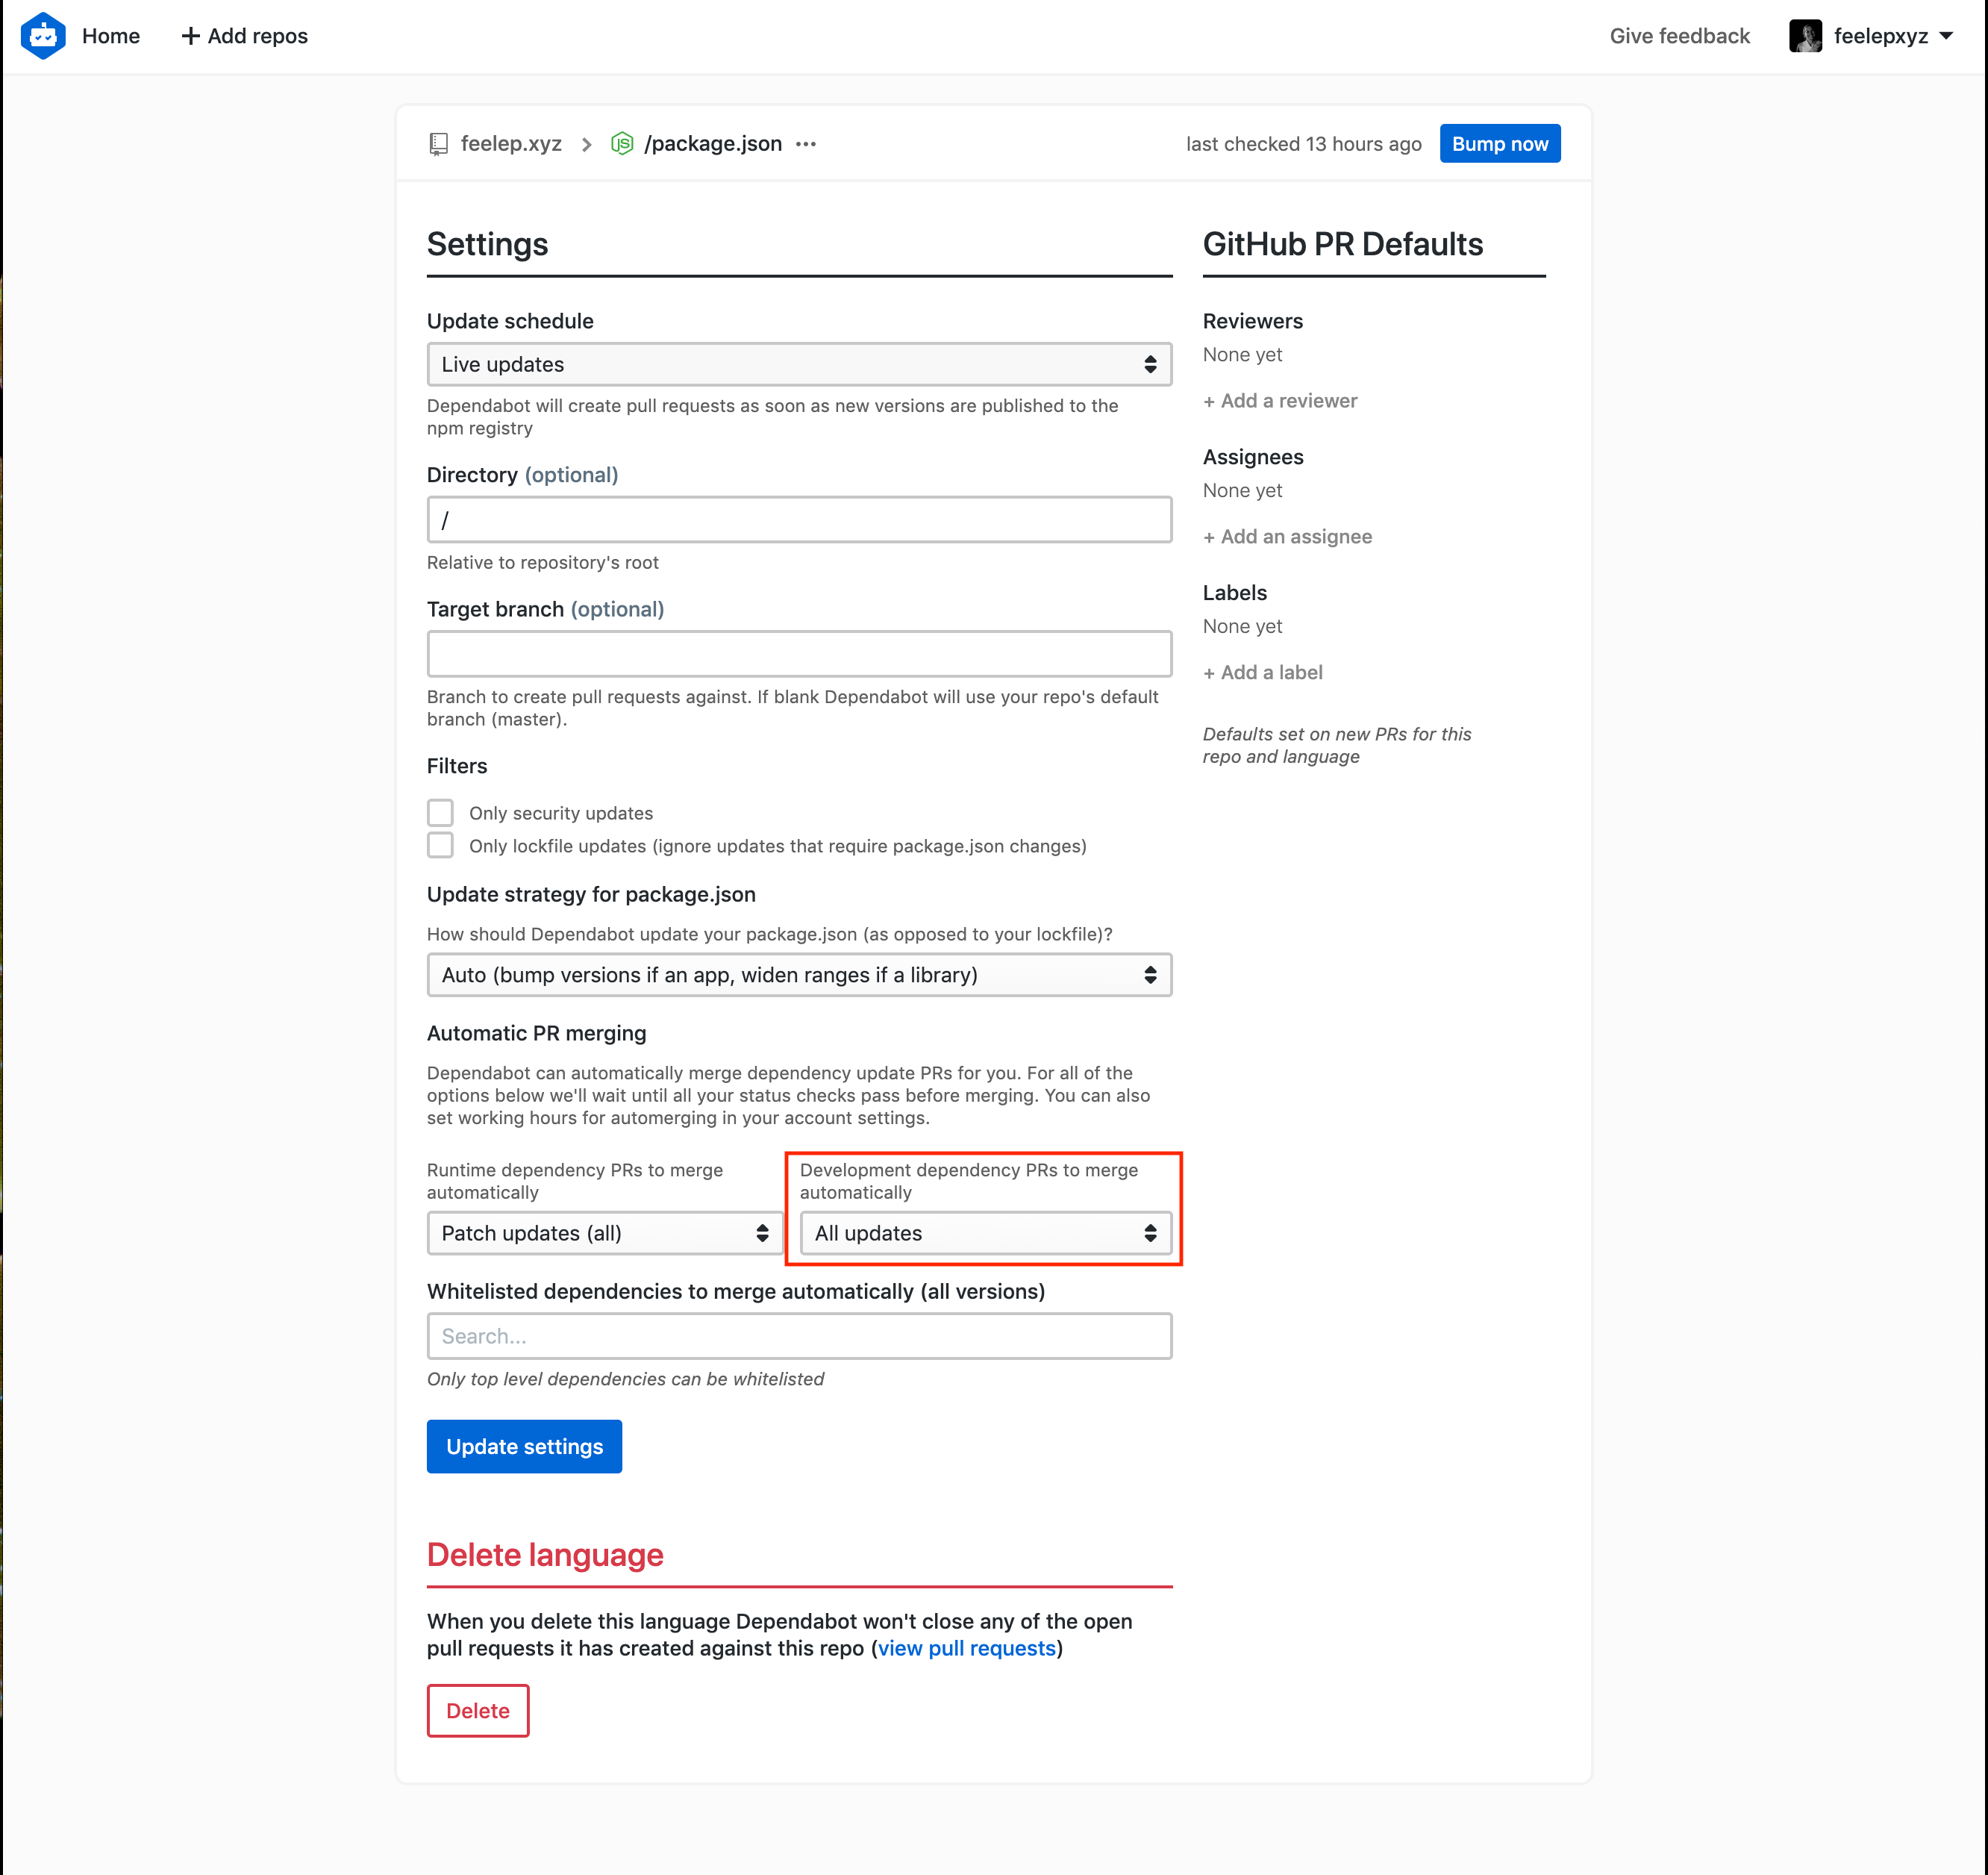Click the 'last checked 13 hours ago' text
This screenshot has height=1875, width=1988.
[1304, 144]
